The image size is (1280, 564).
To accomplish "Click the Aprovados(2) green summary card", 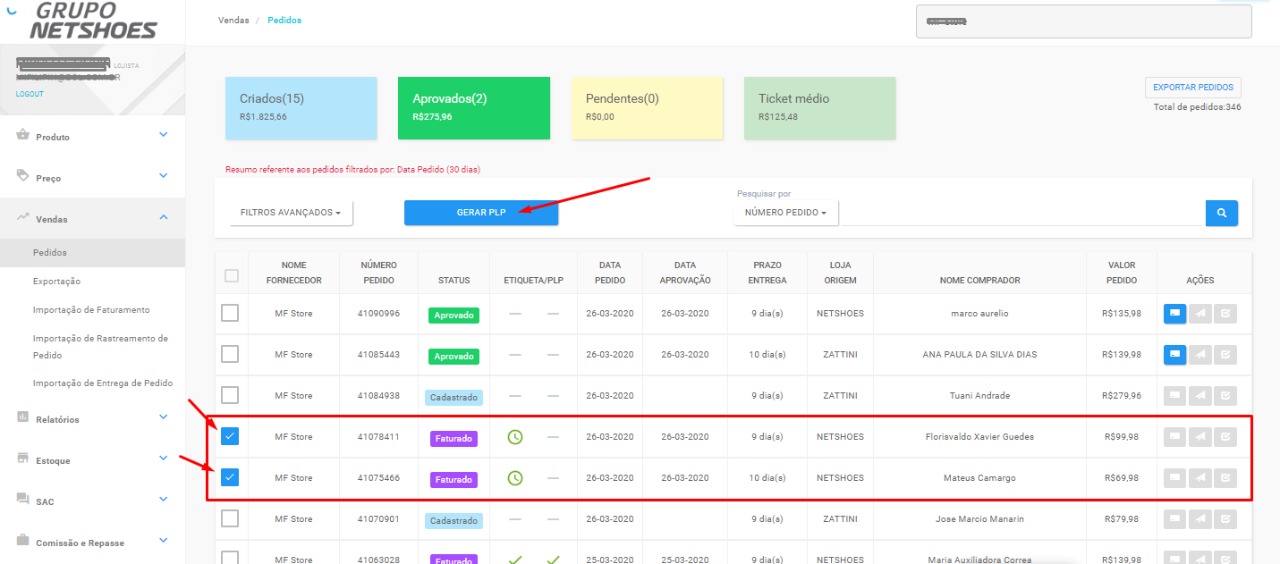I will [474, 108].
